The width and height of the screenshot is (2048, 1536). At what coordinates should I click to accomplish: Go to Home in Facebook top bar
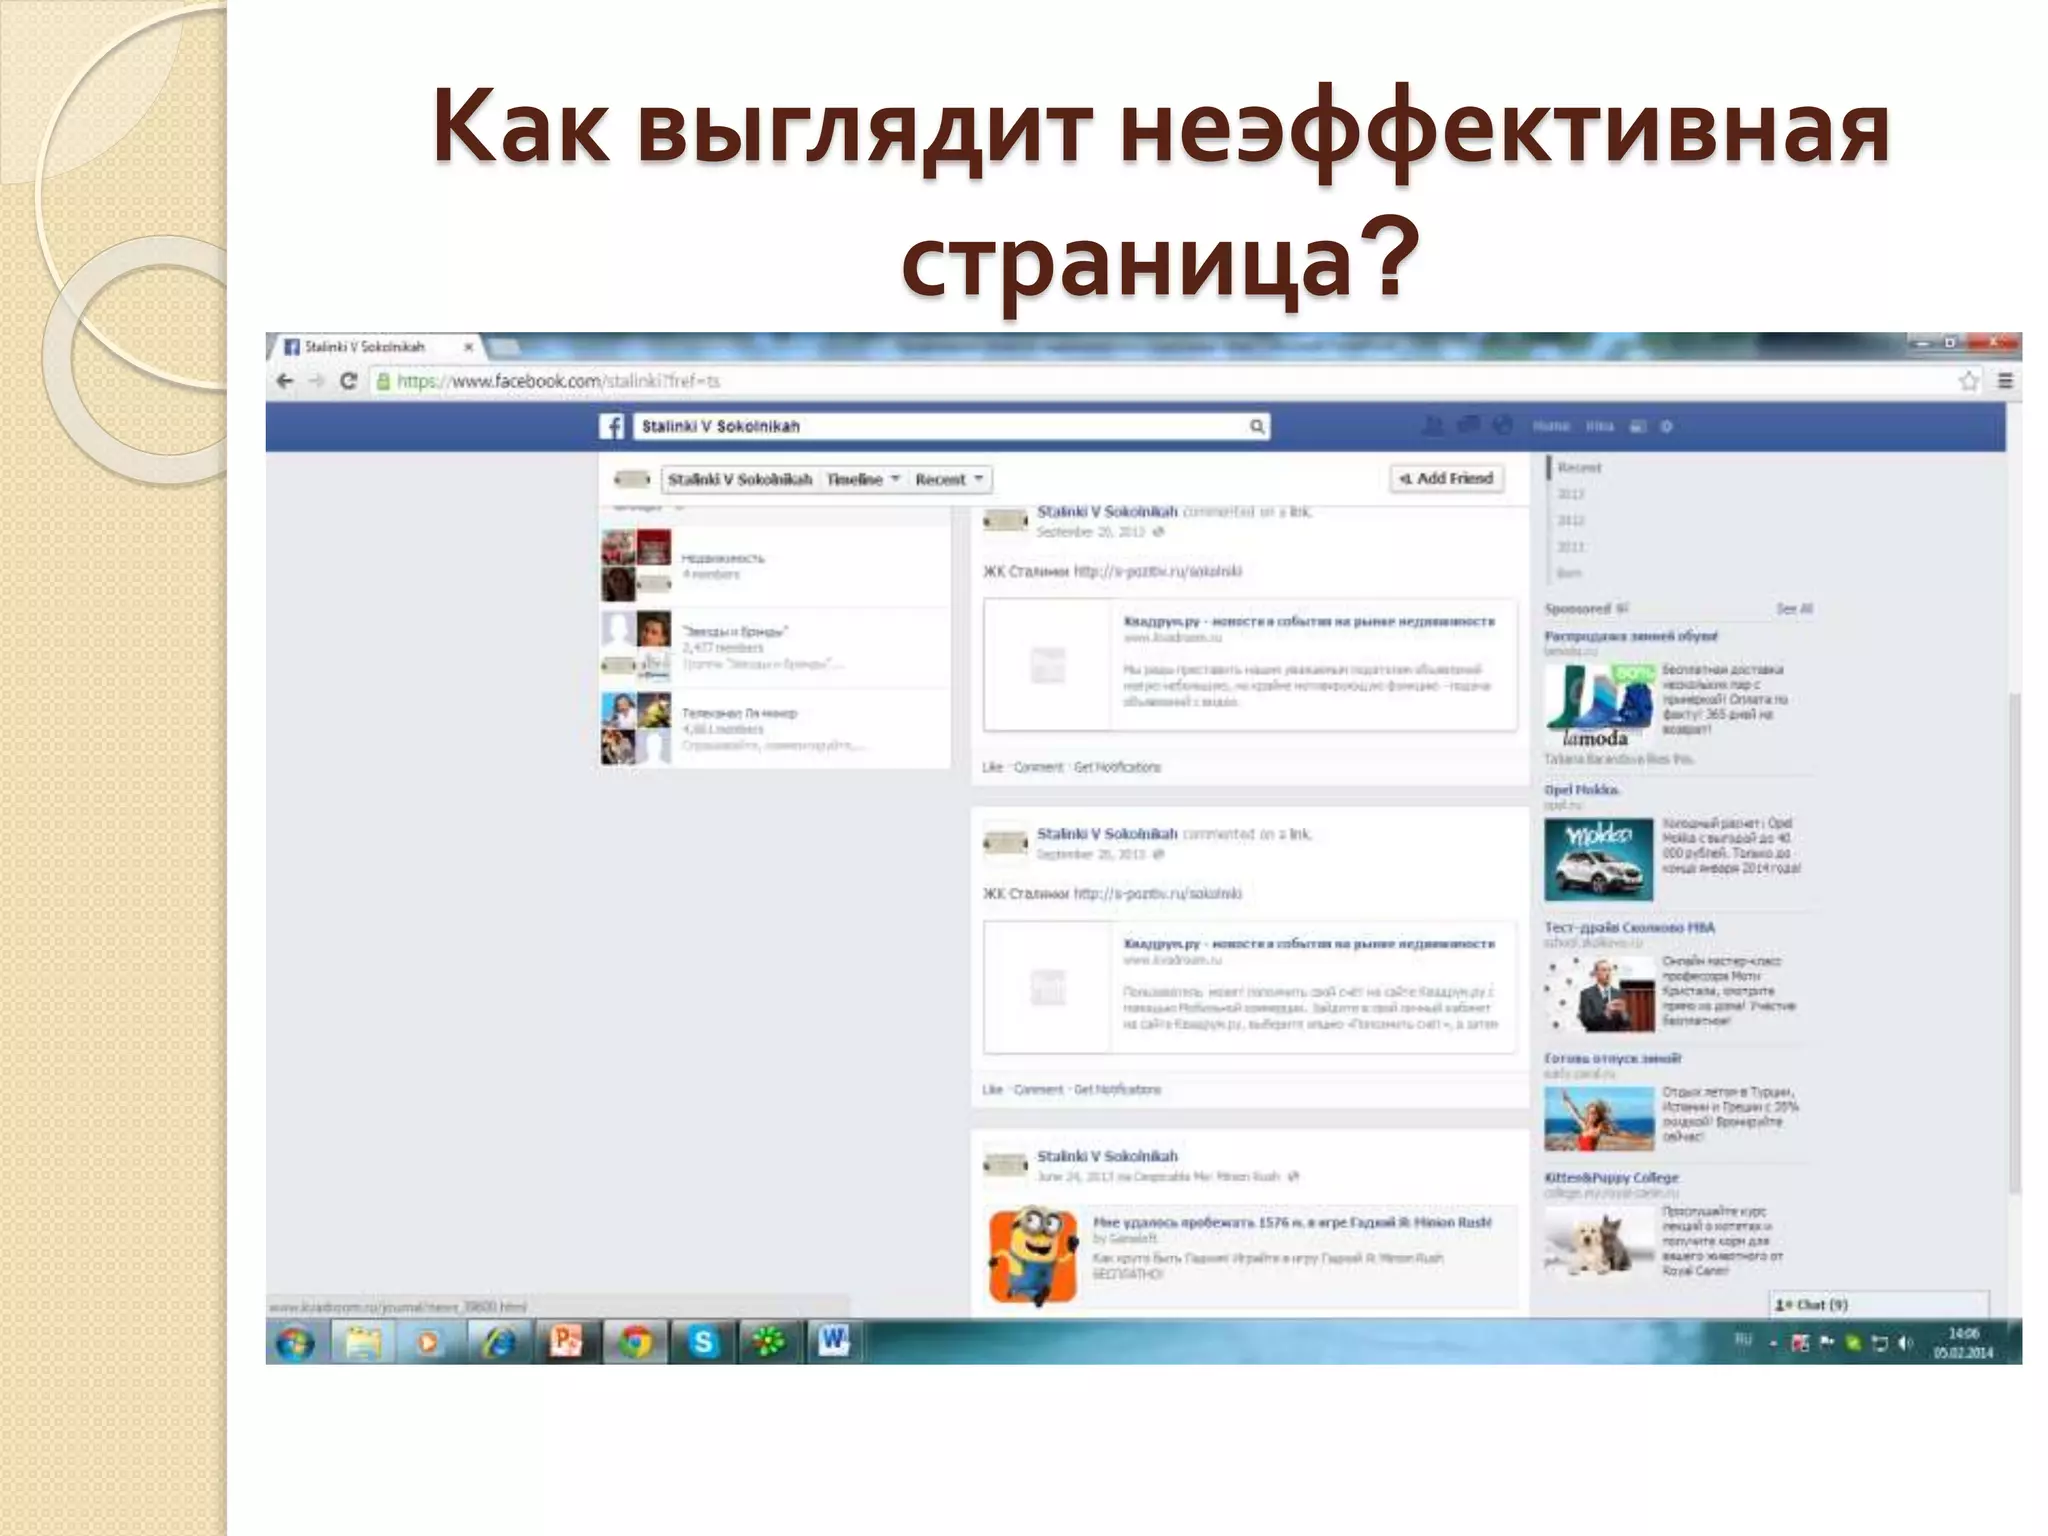pyautogui.click(x=1551, y=427)
